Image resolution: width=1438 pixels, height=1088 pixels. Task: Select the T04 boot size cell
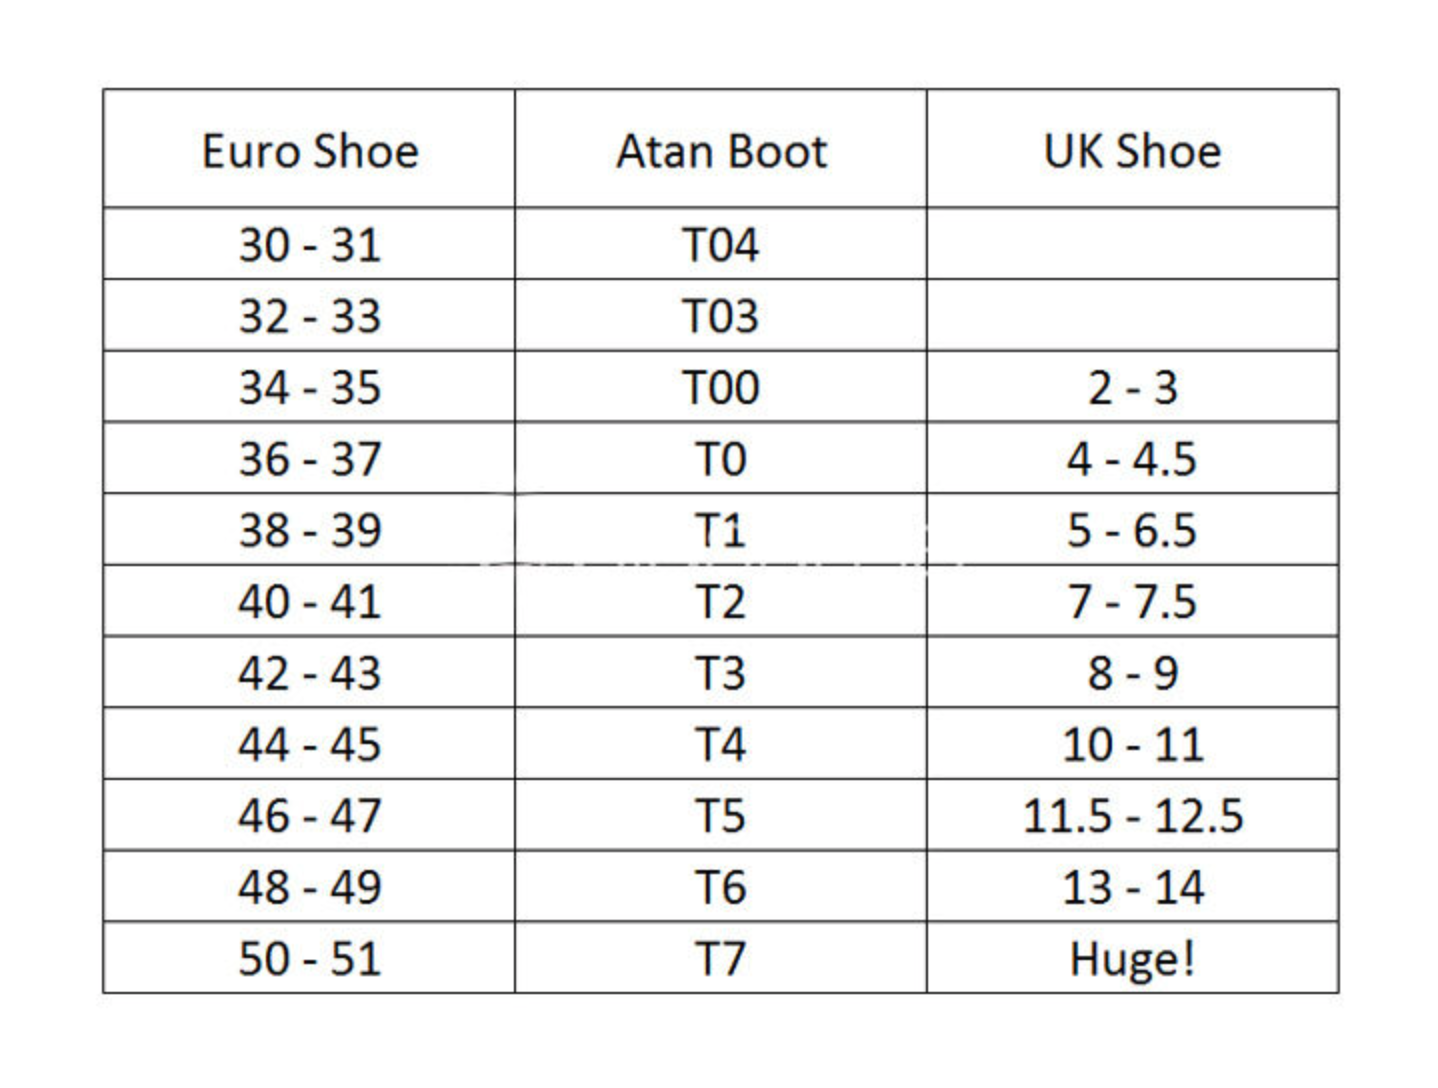click(x=721, y=244)
